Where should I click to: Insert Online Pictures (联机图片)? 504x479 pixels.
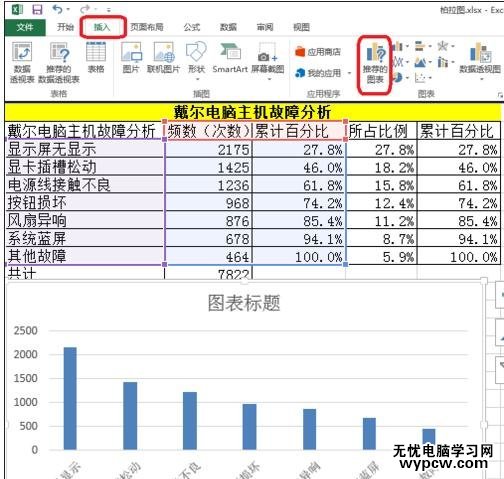tap(163, 57)
